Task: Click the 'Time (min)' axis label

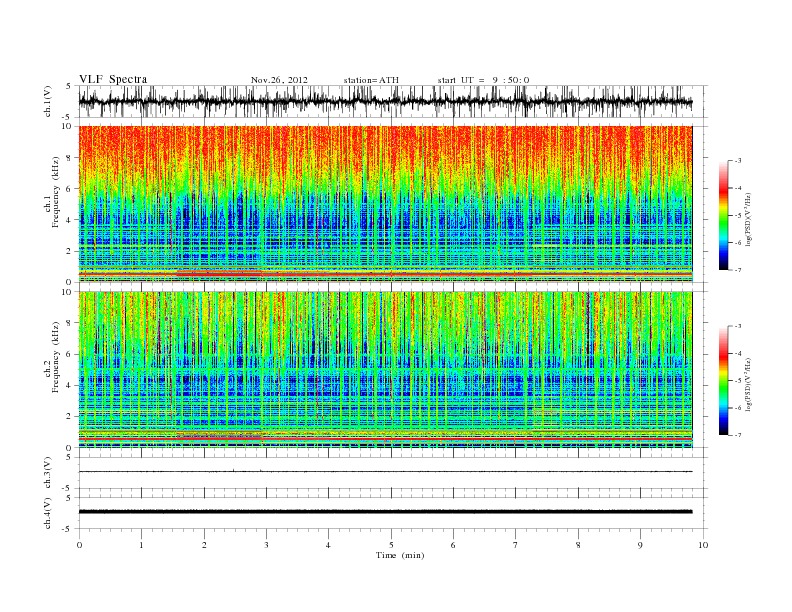Action: pos(400,555)
